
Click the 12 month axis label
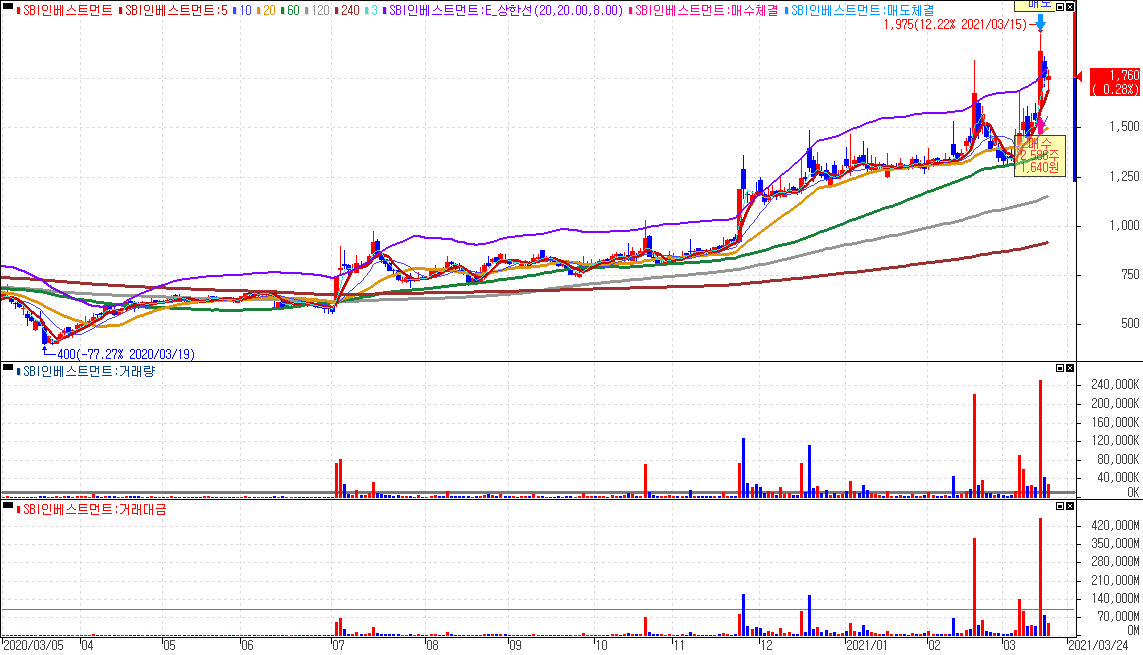pos(765,646)
